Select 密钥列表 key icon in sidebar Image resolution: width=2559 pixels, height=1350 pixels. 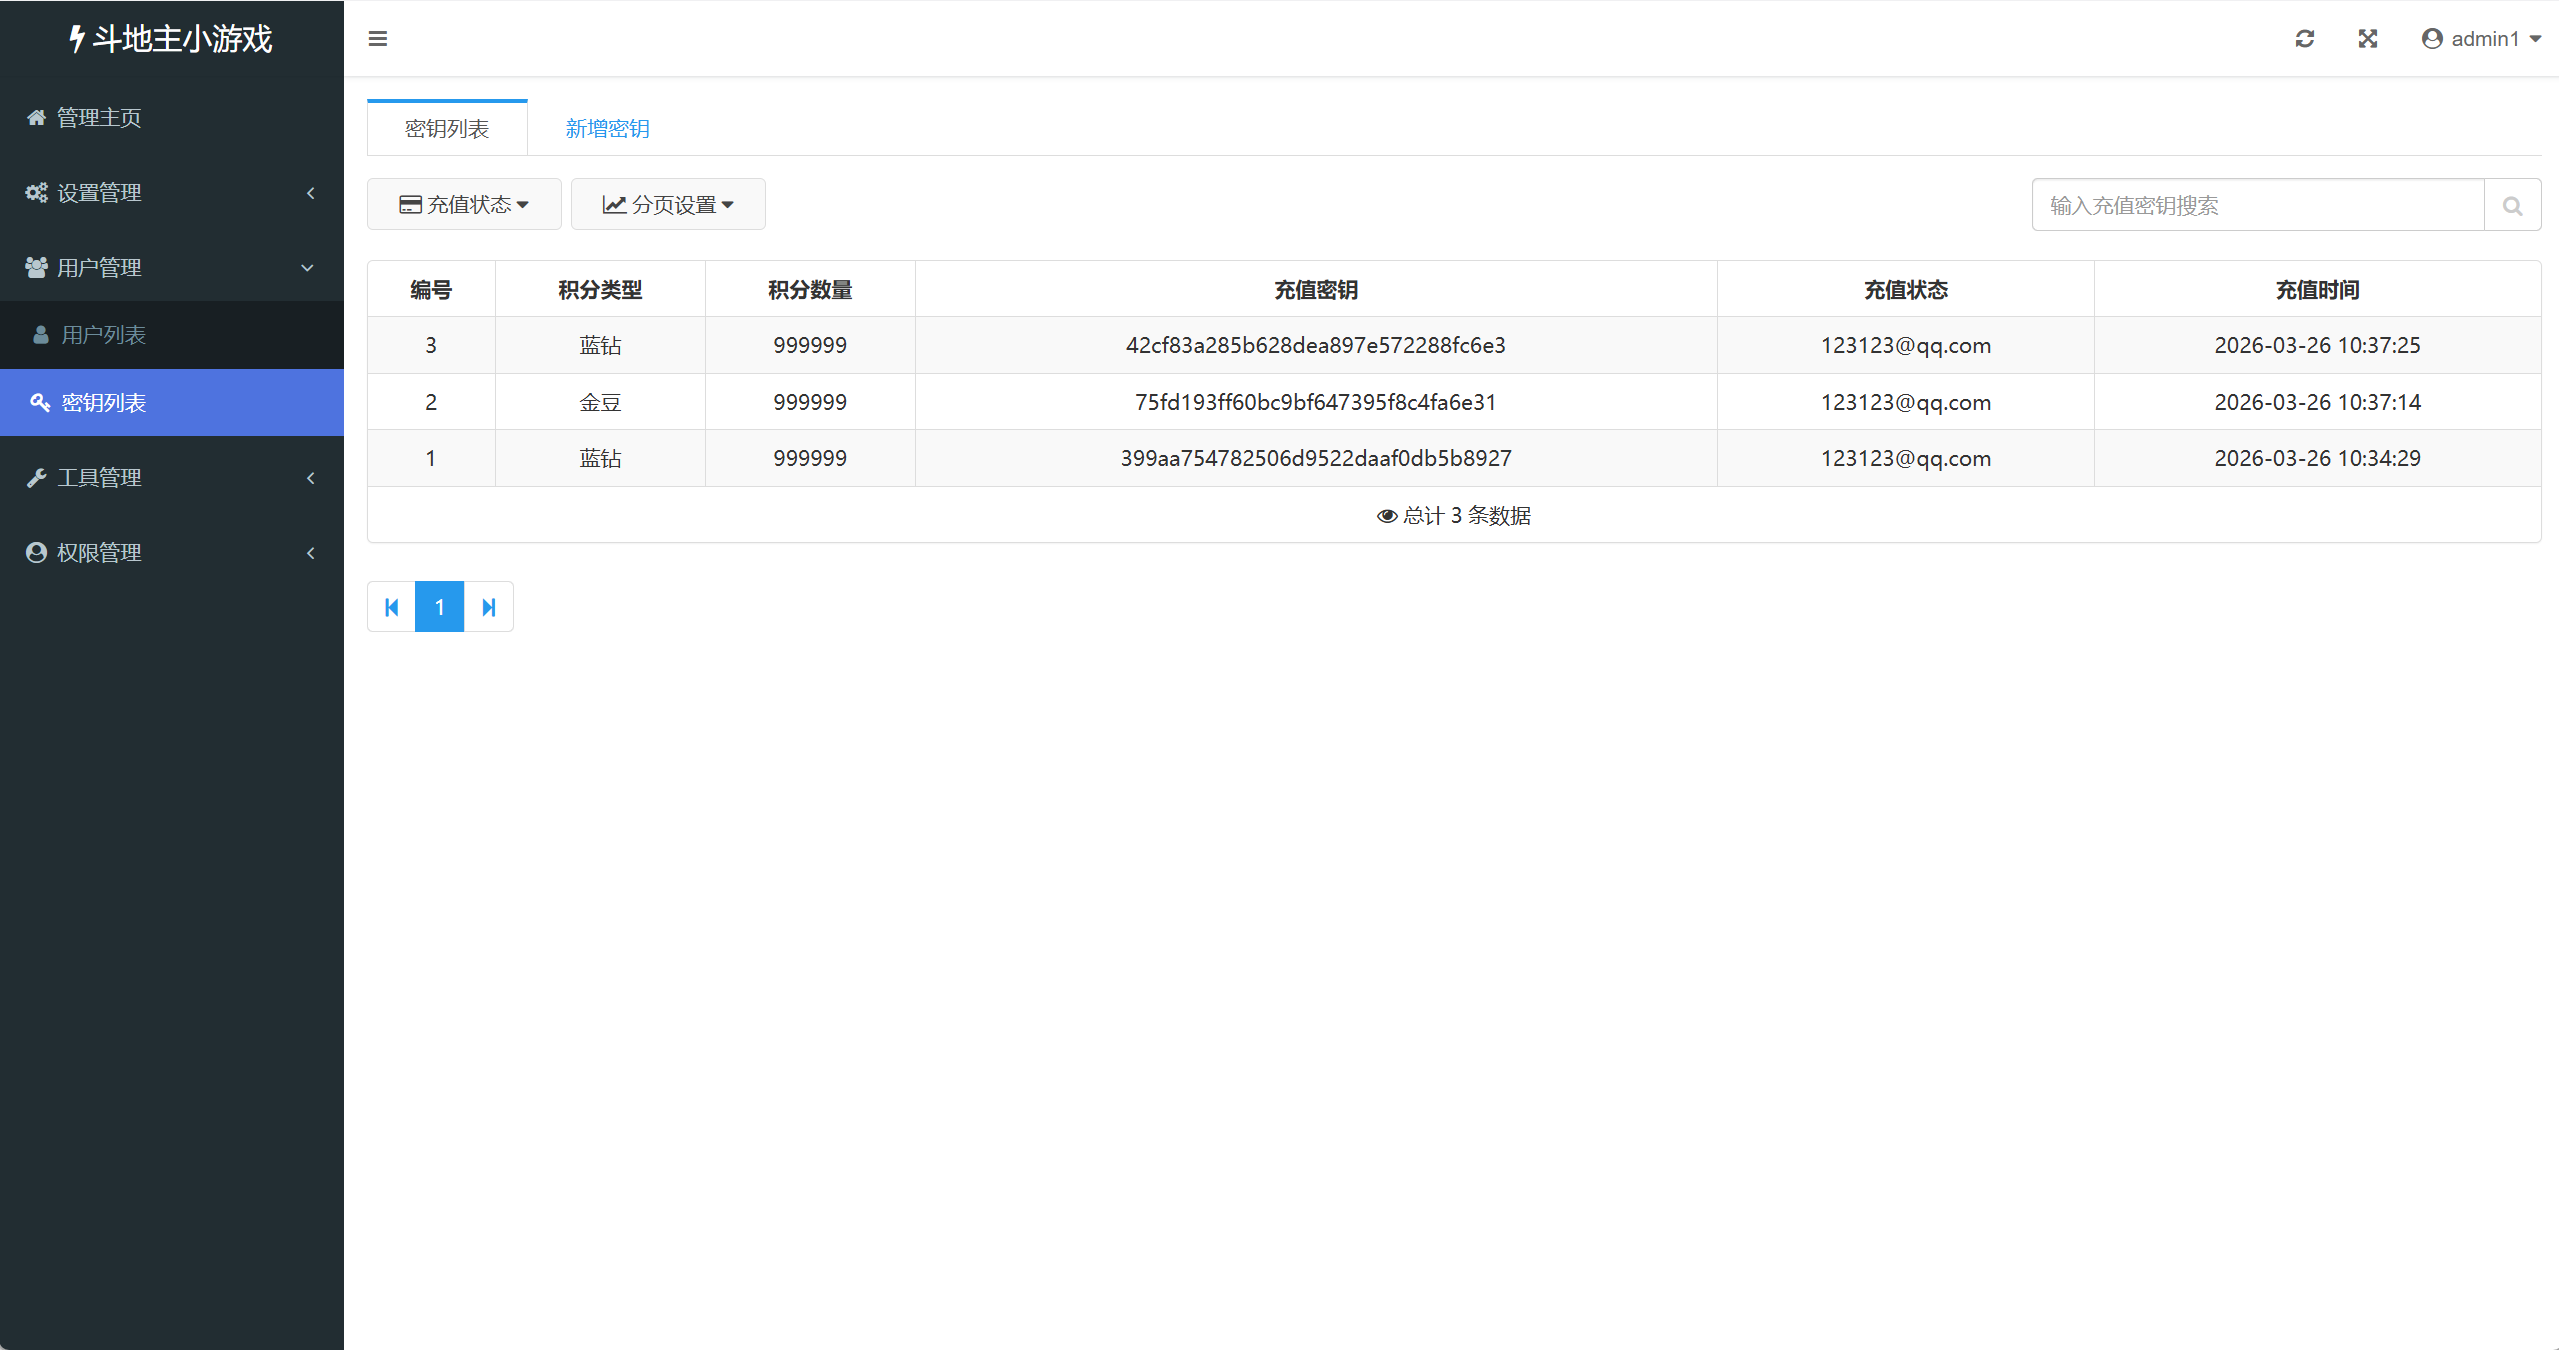click(40, 402)
